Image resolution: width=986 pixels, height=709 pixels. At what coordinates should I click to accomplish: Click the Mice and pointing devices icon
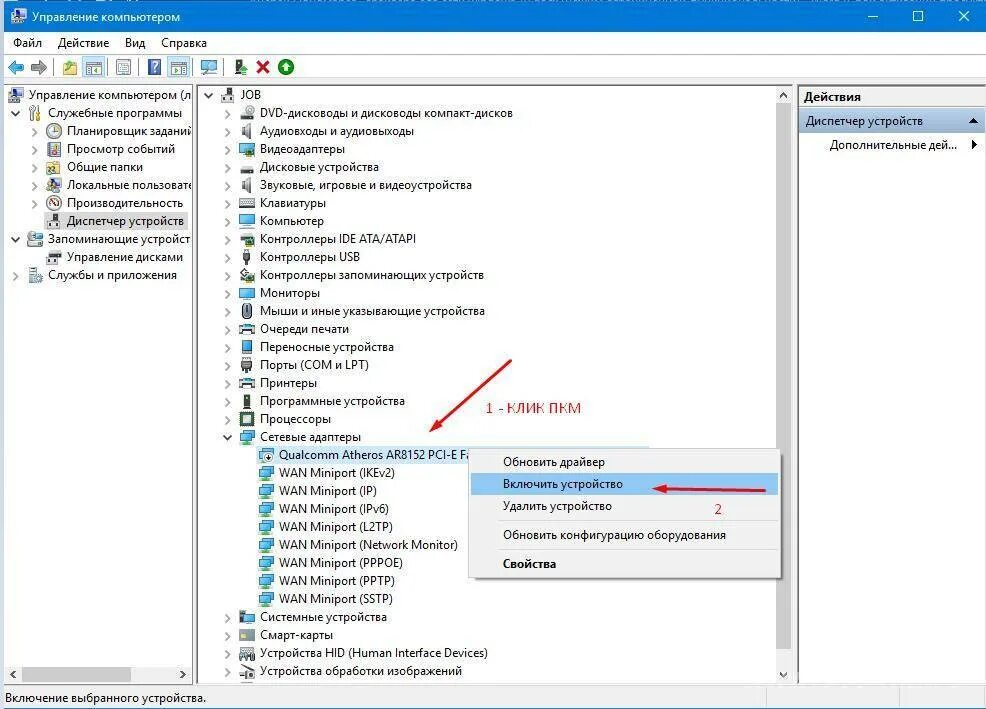(247, 311)
